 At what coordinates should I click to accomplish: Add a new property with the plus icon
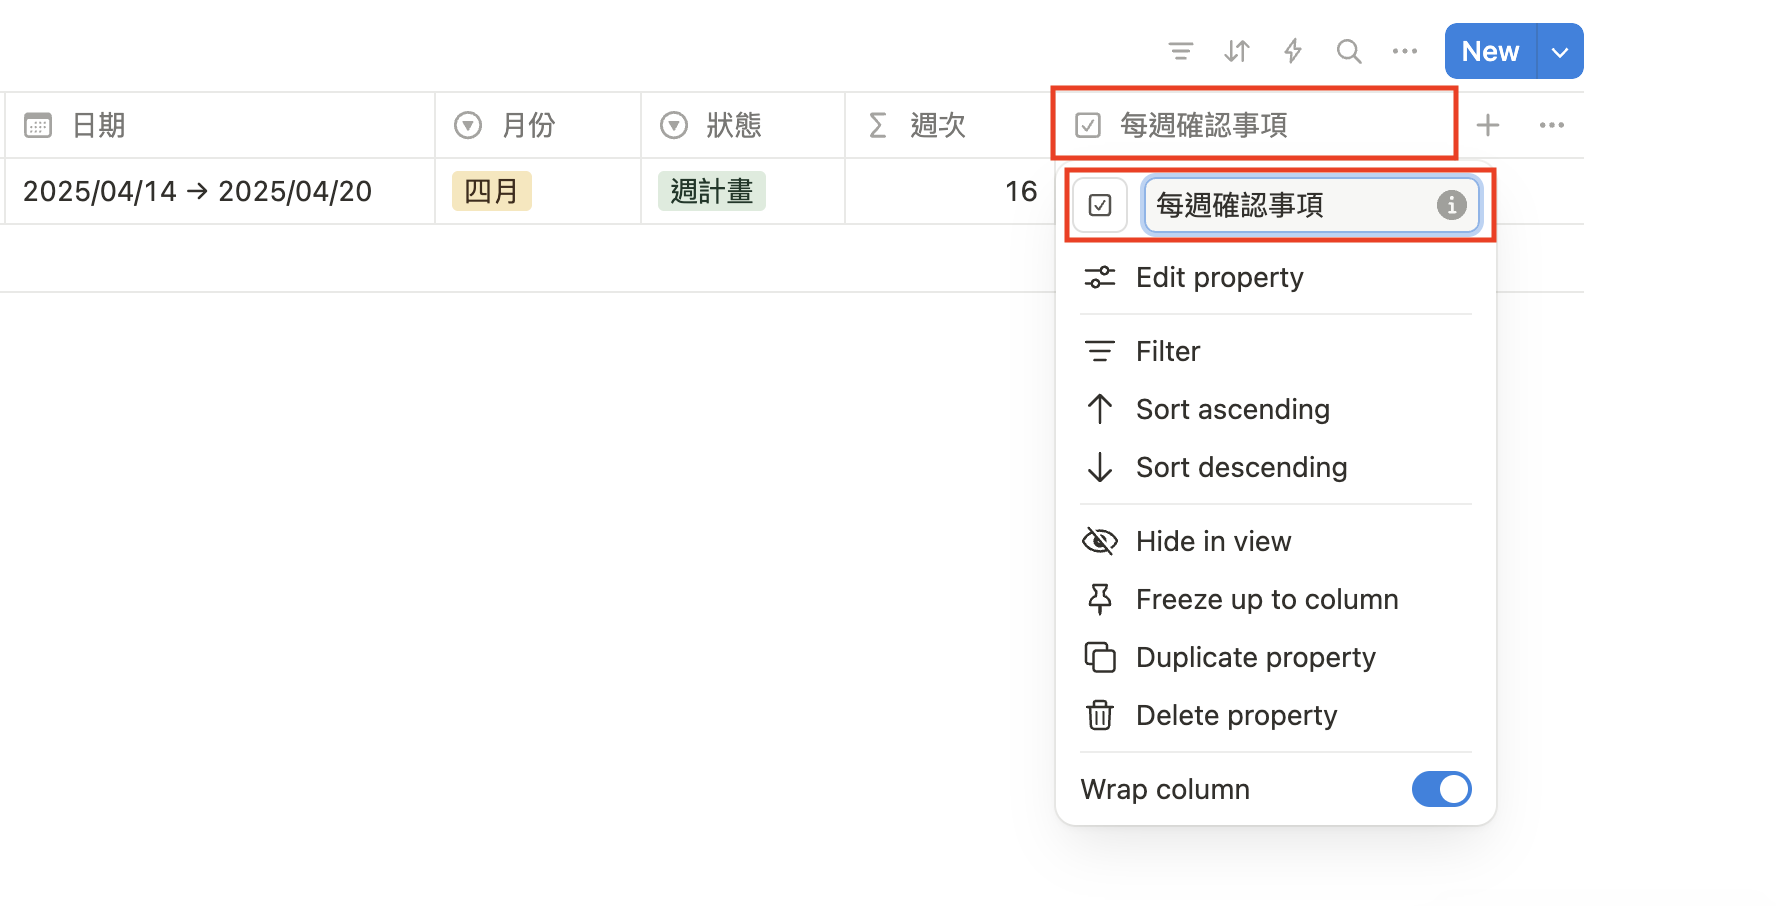point(1488,125)
